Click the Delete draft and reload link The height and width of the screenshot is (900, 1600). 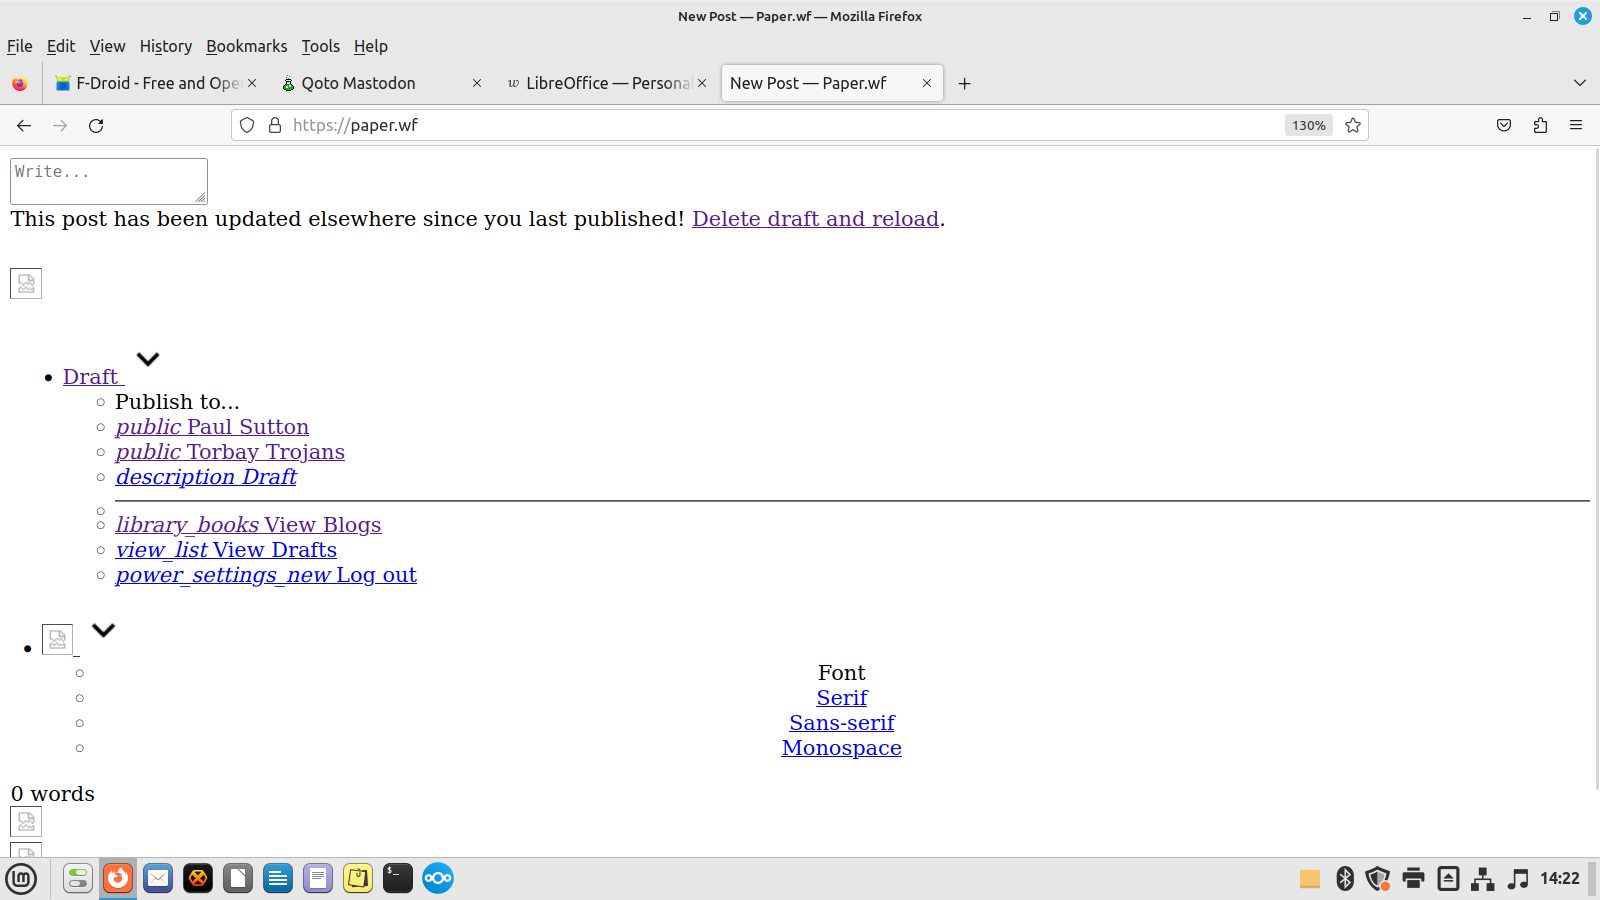click(815, 219)
